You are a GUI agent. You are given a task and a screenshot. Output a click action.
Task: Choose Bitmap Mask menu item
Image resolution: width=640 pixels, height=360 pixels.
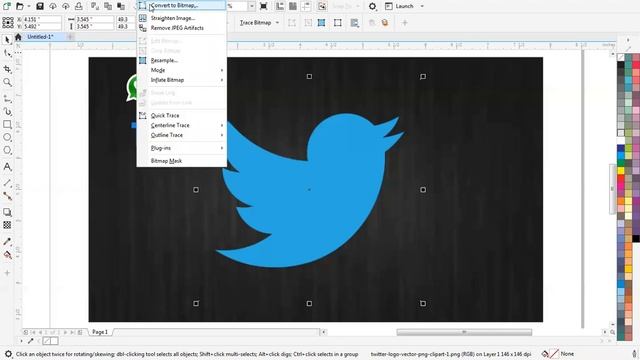tap(182, 161)
